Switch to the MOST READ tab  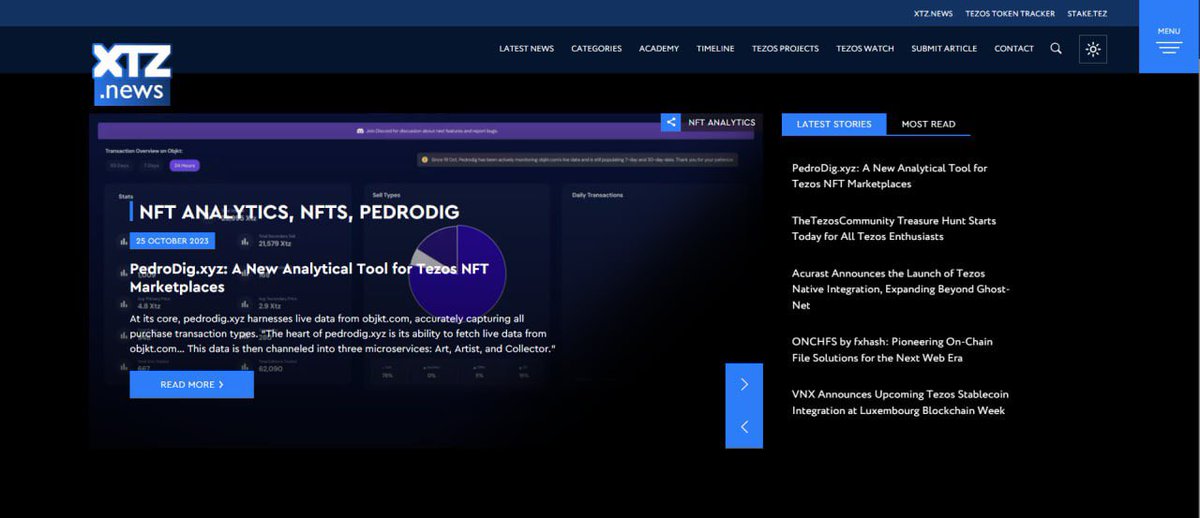coord(928,124)
